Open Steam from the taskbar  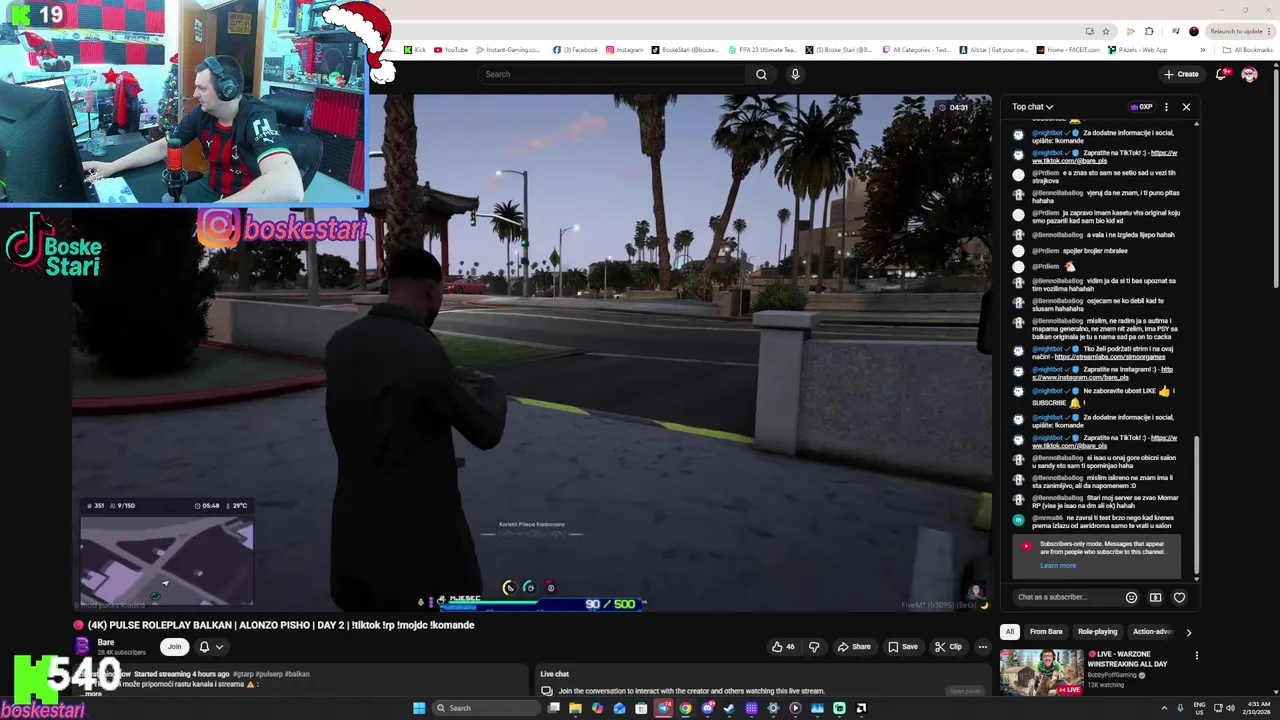[x=729, y=708]
